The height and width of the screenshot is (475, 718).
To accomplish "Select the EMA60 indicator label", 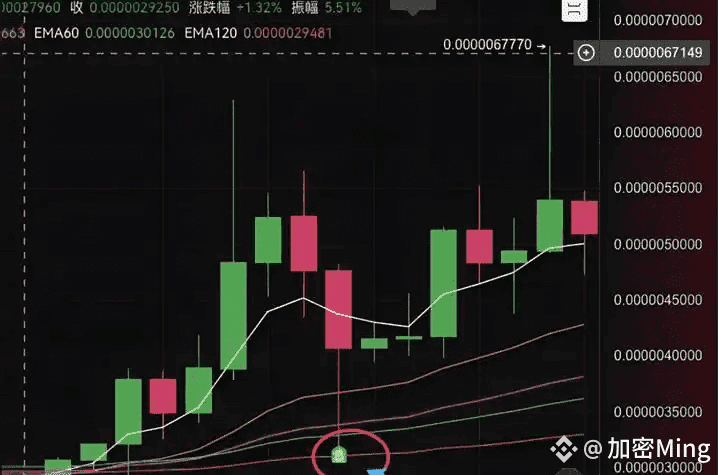I will (x=56, y=33).
